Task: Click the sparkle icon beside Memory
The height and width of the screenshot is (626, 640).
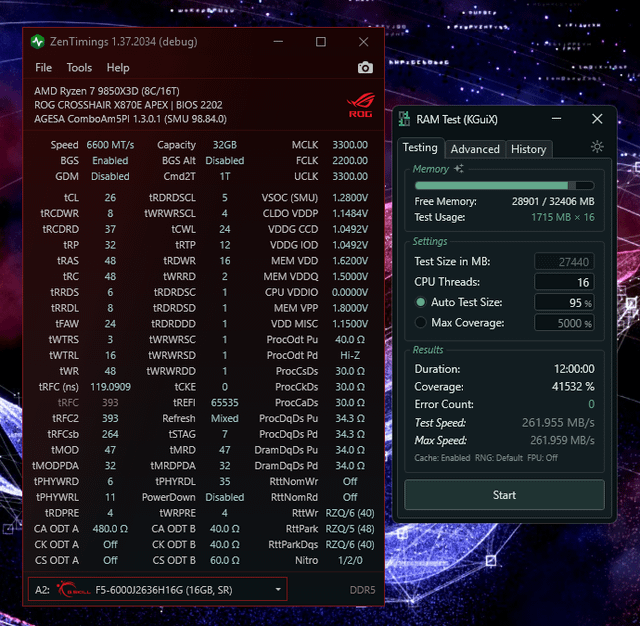Action: (459, 169)
